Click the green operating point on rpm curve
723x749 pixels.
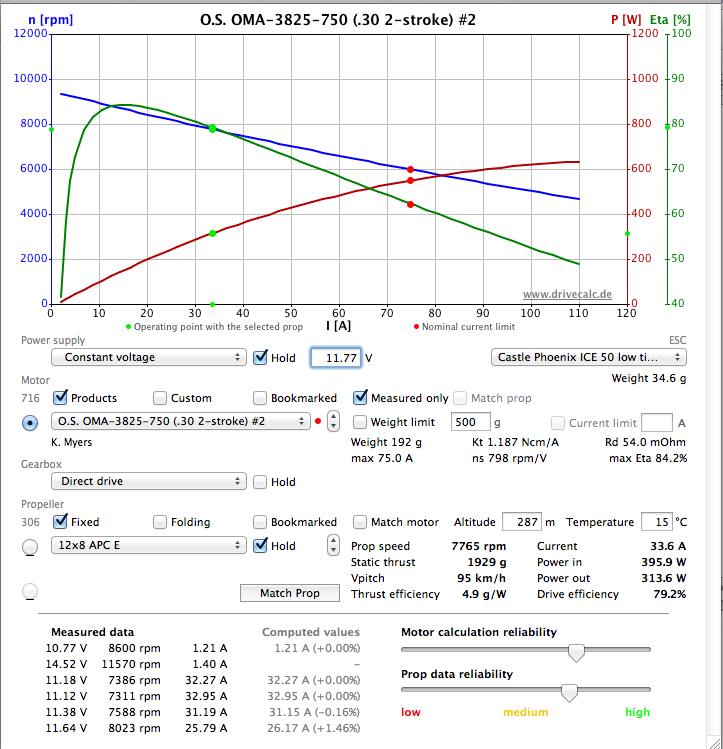tap(213, 128)
